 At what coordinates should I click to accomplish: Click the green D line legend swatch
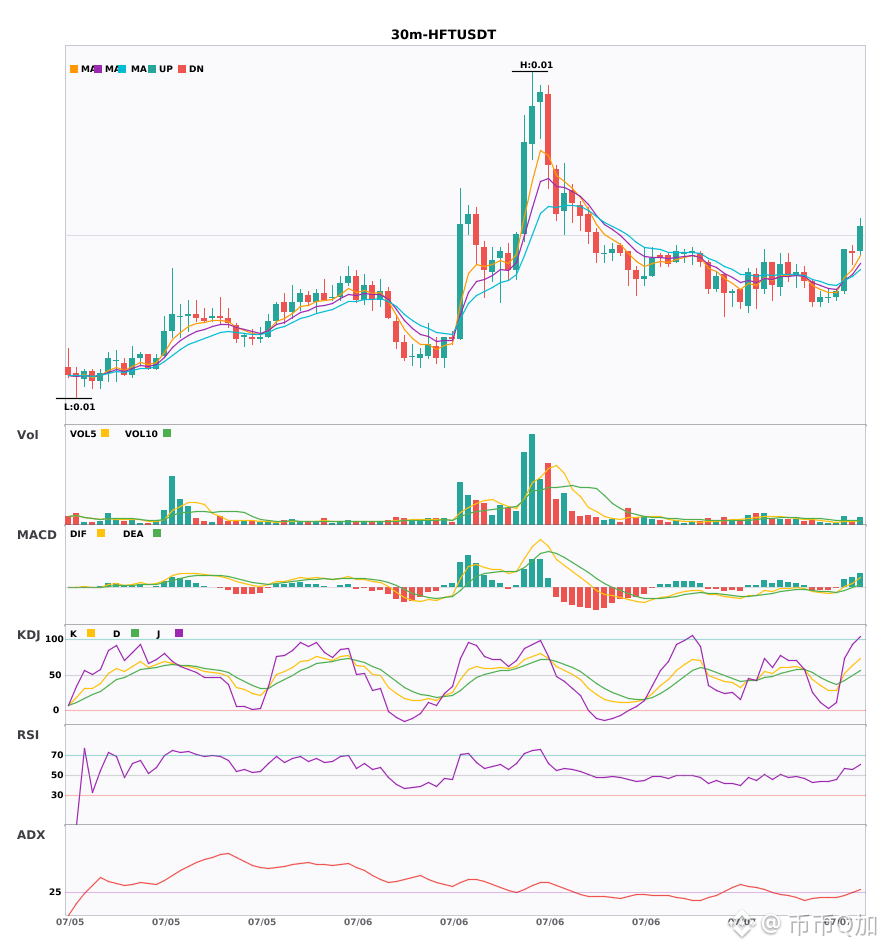[135, 633]
